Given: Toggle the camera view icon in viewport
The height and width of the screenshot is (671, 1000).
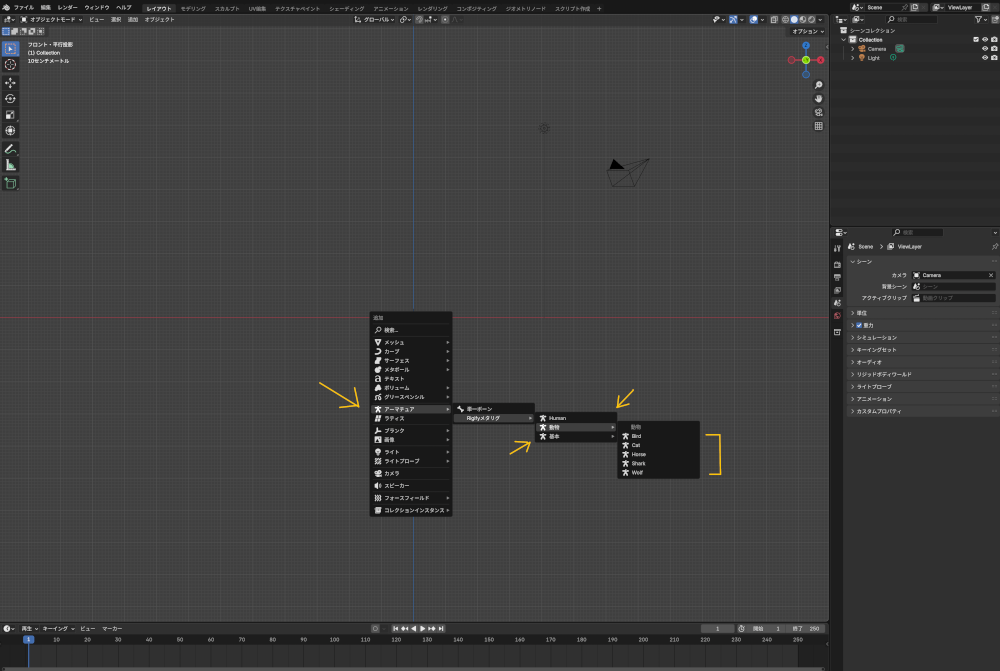Looking at the screenshot, I should (x=819, y=113).
